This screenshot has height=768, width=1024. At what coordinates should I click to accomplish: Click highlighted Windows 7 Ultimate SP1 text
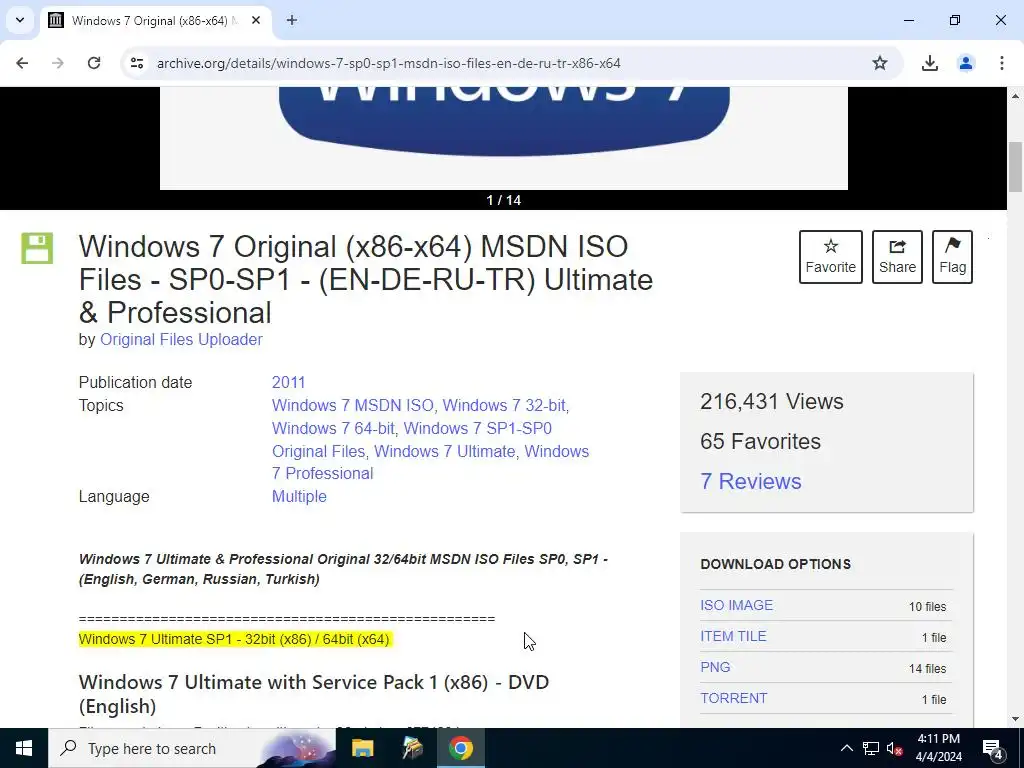[x=234, y=639]
